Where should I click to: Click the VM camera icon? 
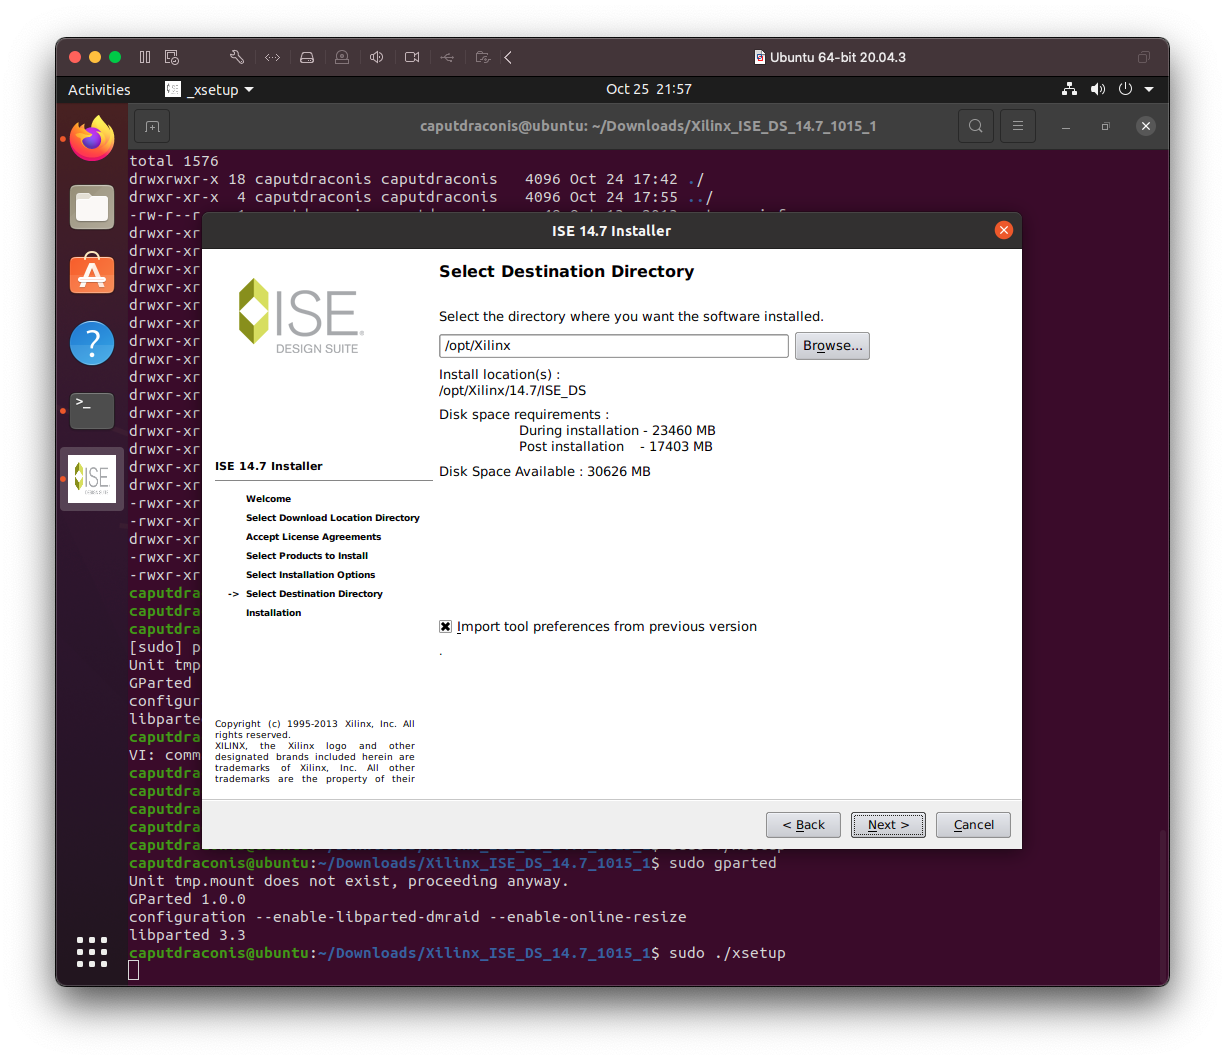412,57
